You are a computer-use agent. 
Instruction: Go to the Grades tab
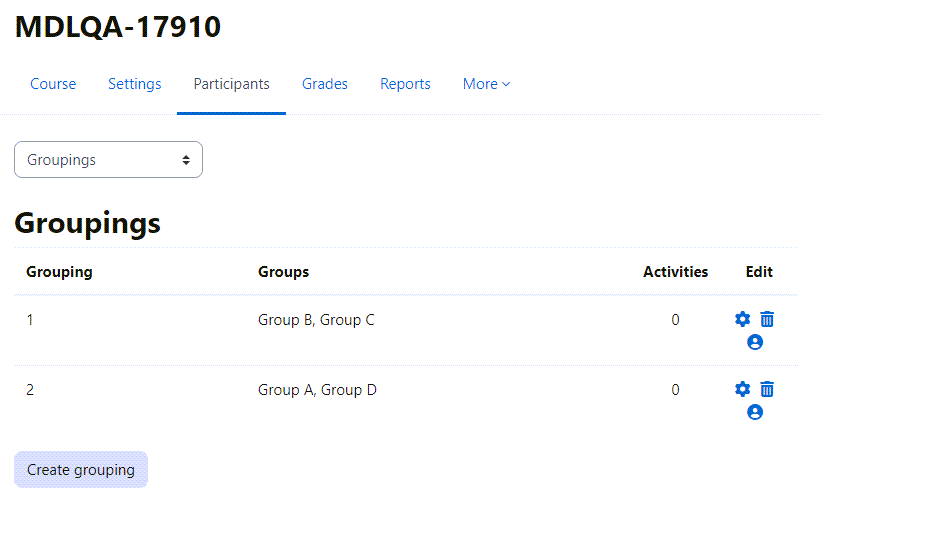(324, 84)
